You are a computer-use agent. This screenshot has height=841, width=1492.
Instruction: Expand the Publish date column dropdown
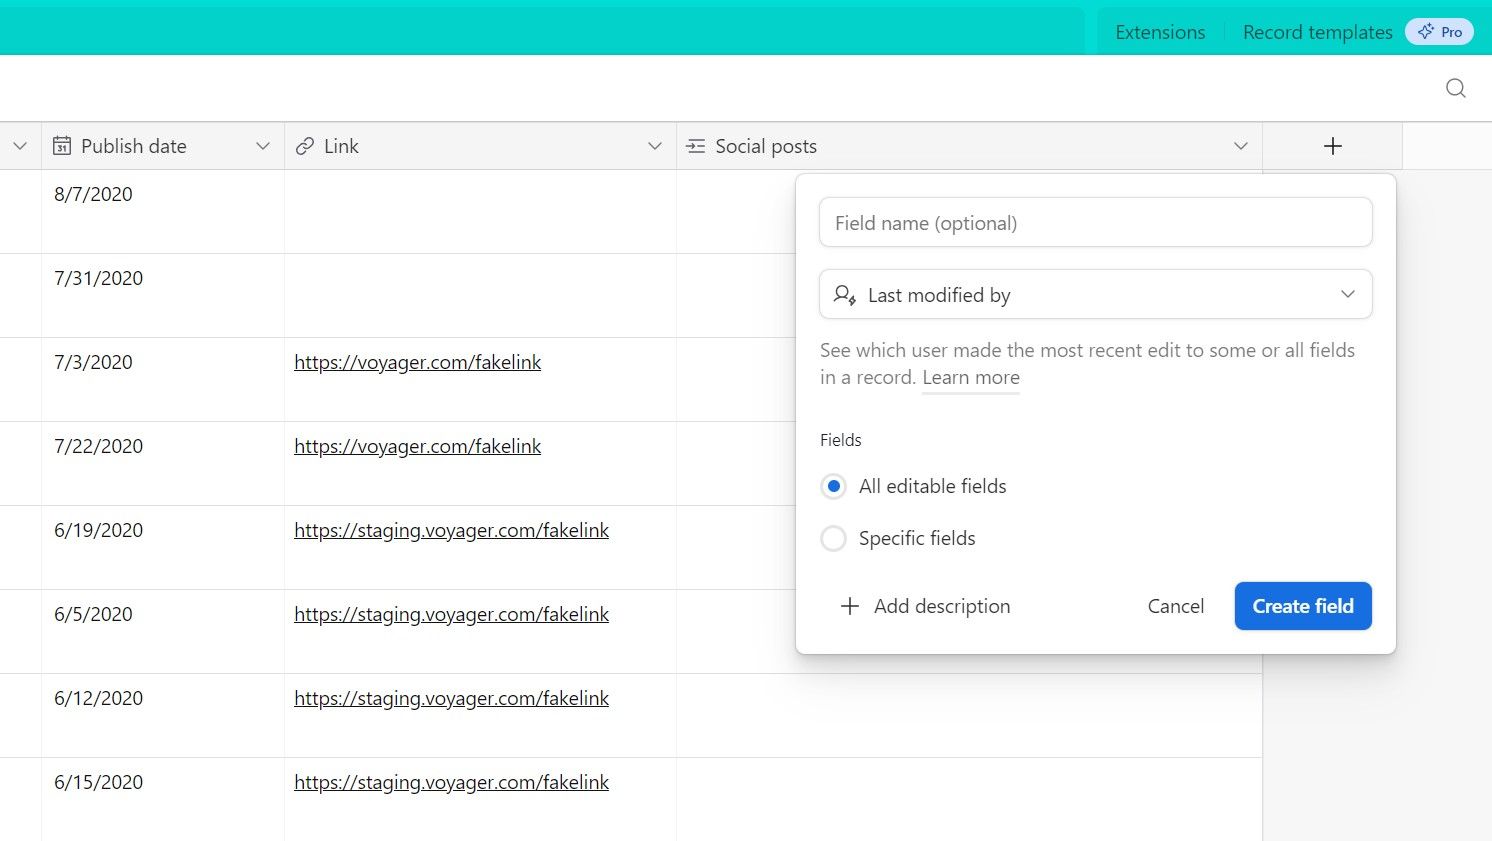(263, 146)
